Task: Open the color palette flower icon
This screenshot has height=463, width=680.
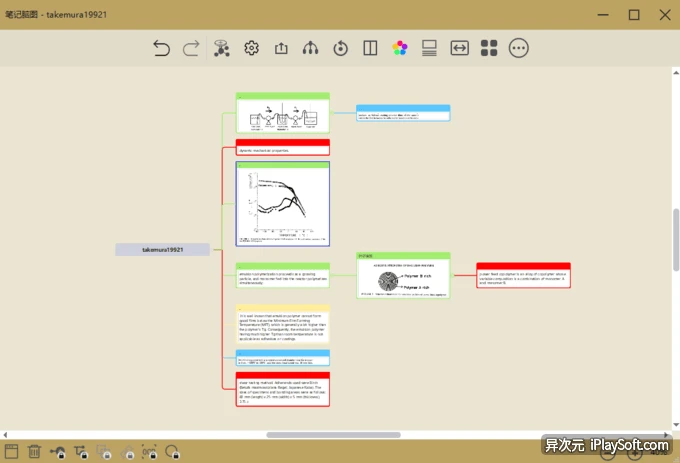Action: [400, 48]
